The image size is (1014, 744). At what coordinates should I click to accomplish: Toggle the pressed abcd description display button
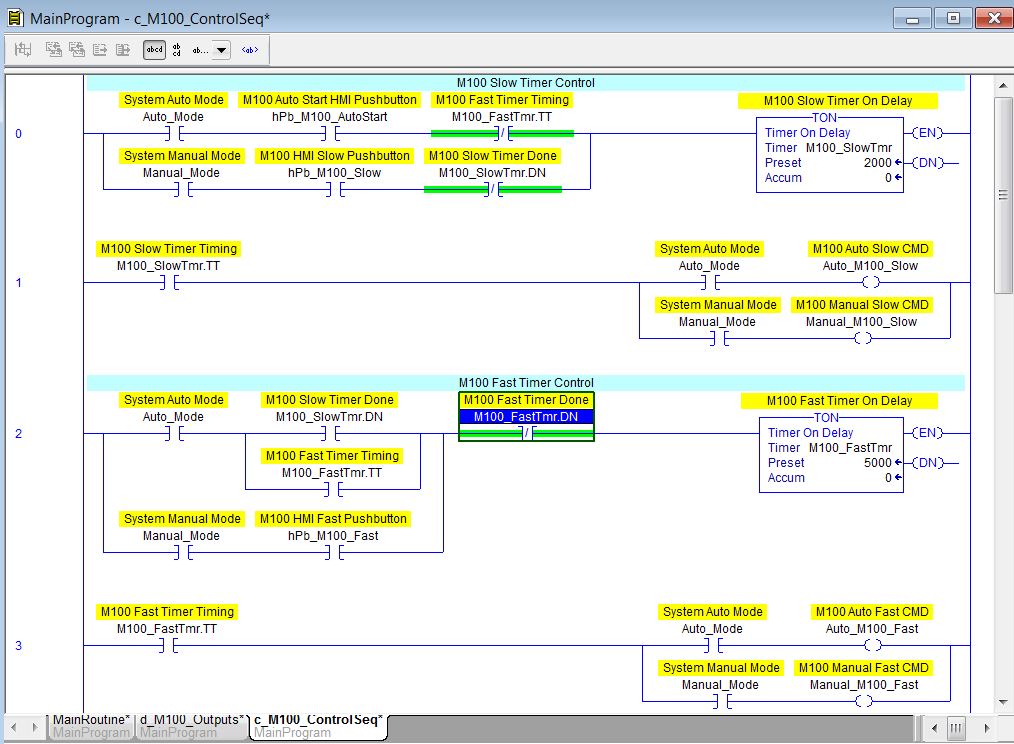coord(155,49)
